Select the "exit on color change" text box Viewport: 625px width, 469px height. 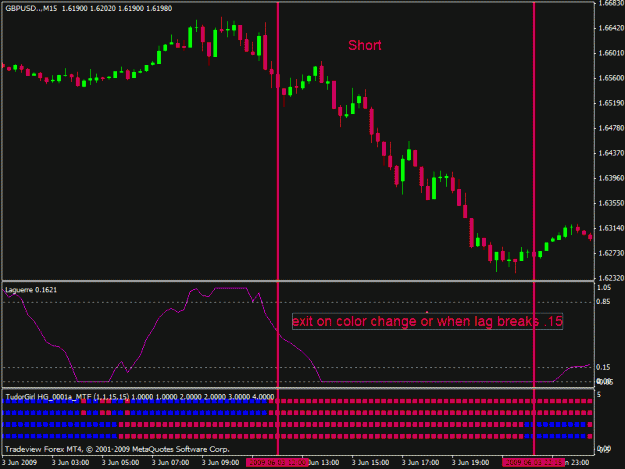tap(427, 321)
